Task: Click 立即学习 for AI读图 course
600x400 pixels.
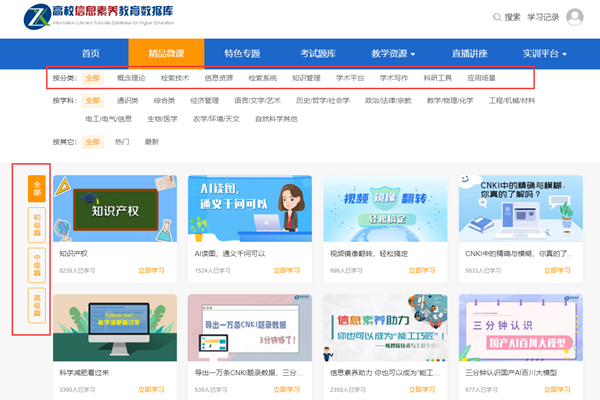Action: (x=287, y=271)
